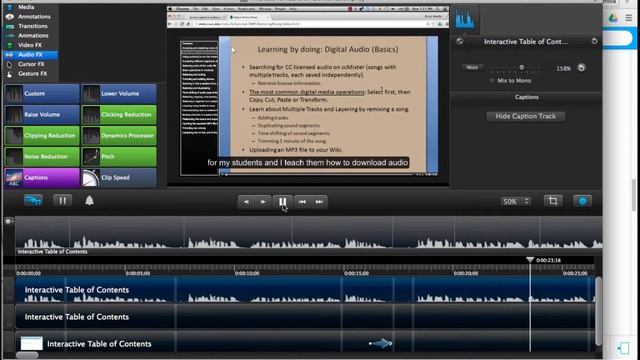The image size is (640, 360).
Task: Select the middle Interactive Table of Contents clip
Action: tap(305, 317)
